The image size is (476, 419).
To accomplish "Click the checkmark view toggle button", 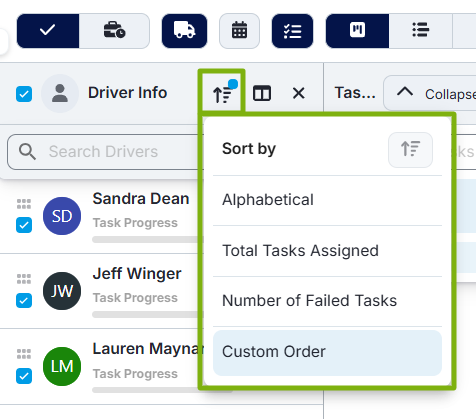I will click(x=48, y=31).
